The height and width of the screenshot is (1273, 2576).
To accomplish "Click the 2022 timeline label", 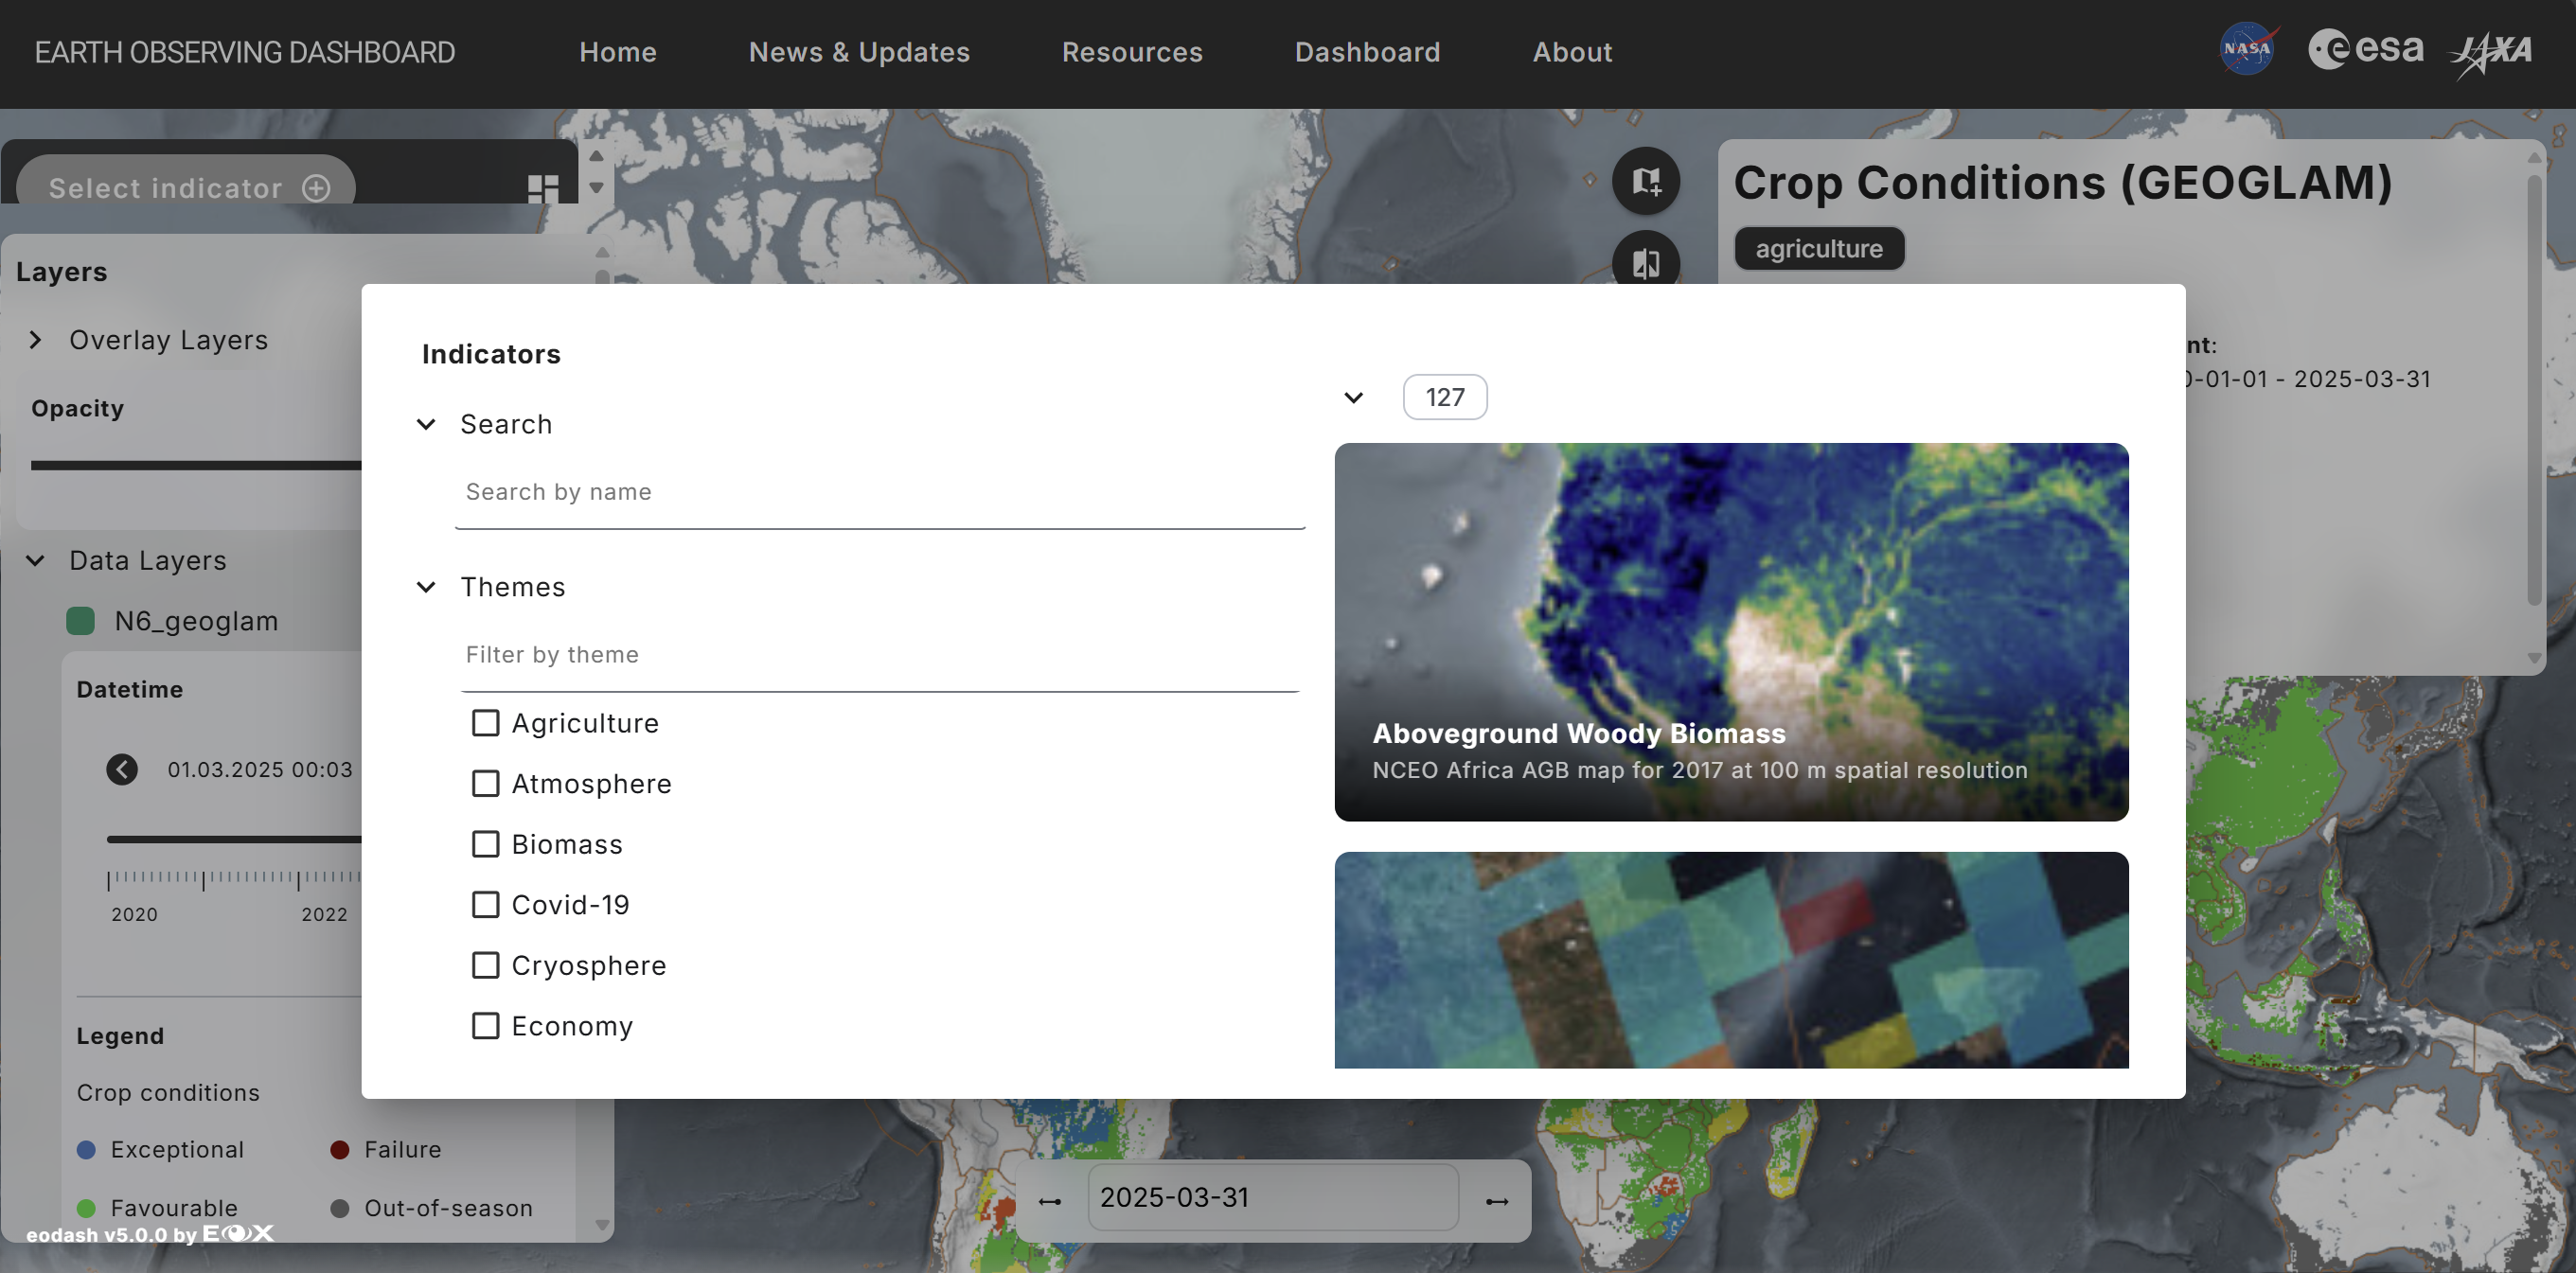I will point(325,914).
